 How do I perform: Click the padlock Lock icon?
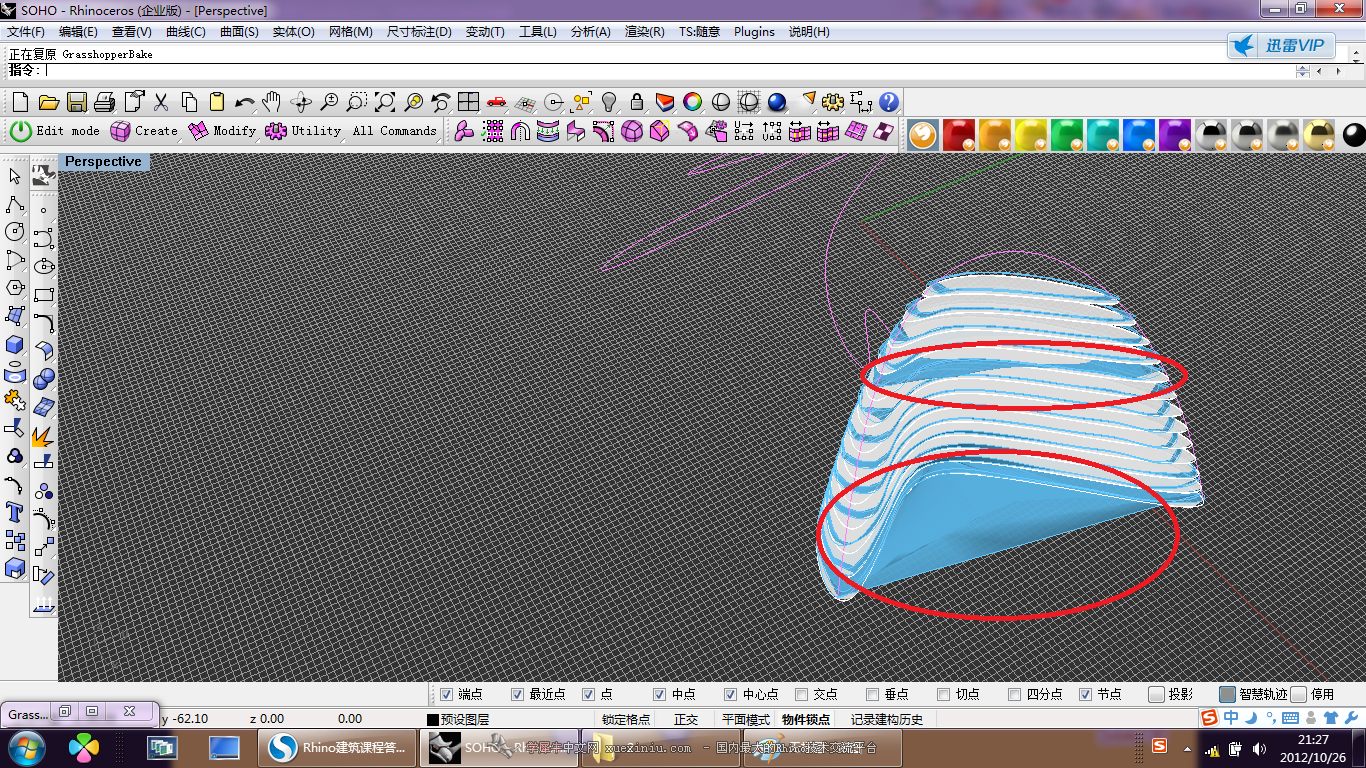point(637,102)
